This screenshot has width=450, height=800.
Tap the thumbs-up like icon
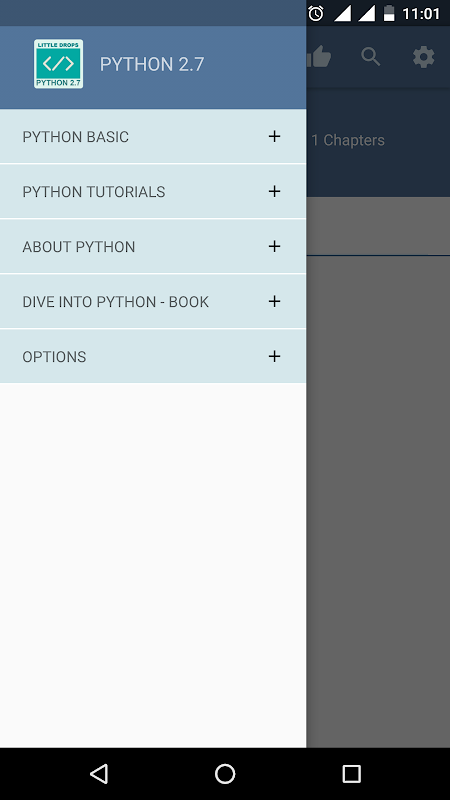tap(319, 57)
